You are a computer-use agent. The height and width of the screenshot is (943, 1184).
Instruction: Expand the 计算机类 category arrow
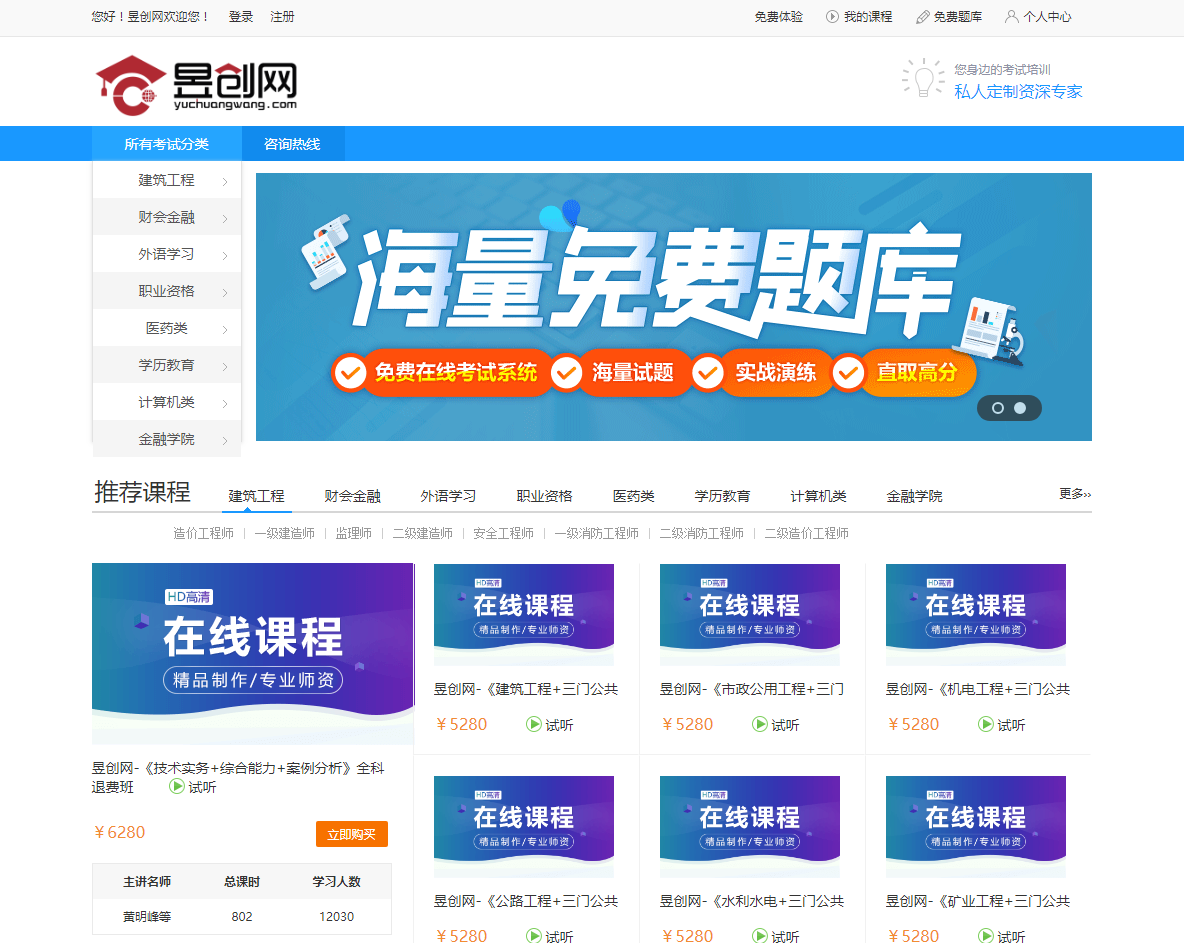pos(225,403)
